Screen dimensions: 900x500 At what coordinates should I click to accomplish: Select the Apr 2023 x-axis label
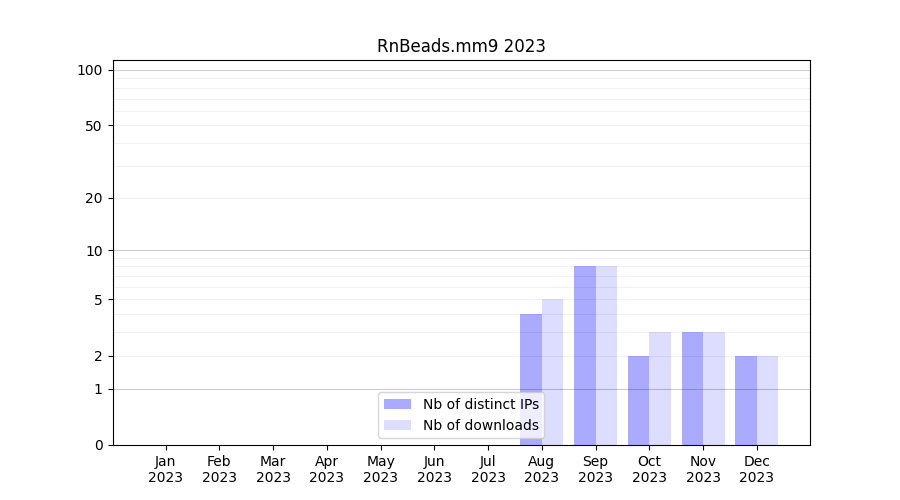[327, 469]
